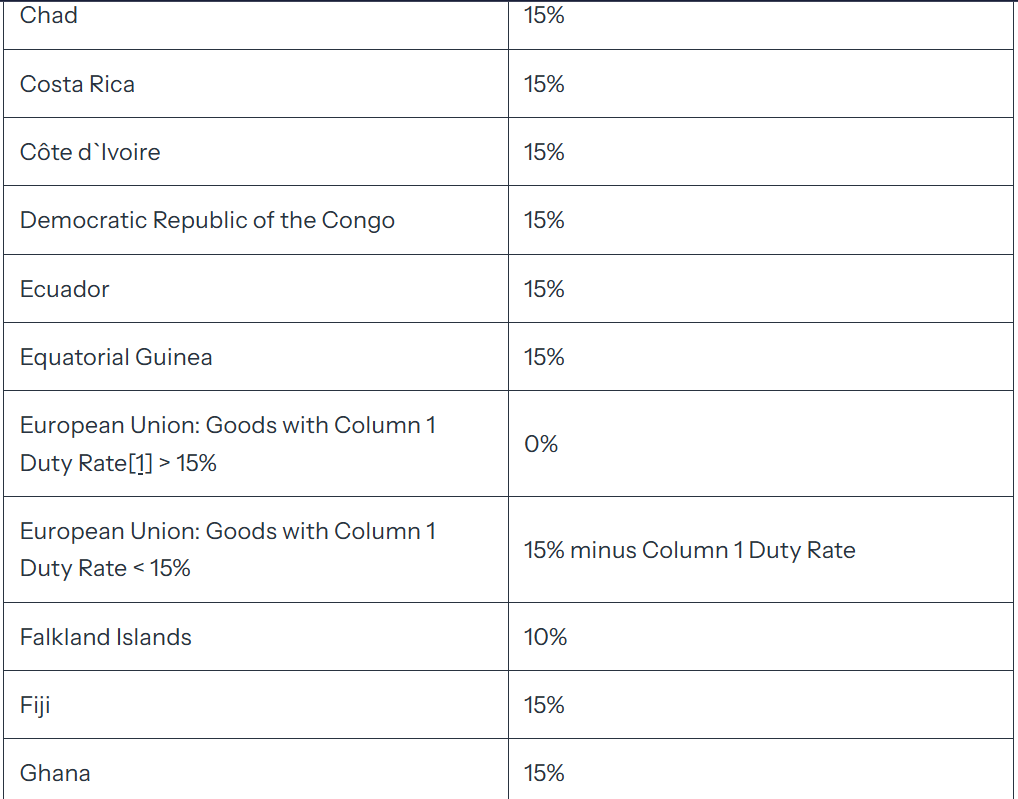Image resolution: width=1018 pixels, height=799 pixels.
Task: Select the 15% rate beside Fiji
Action: coord(544,705)
